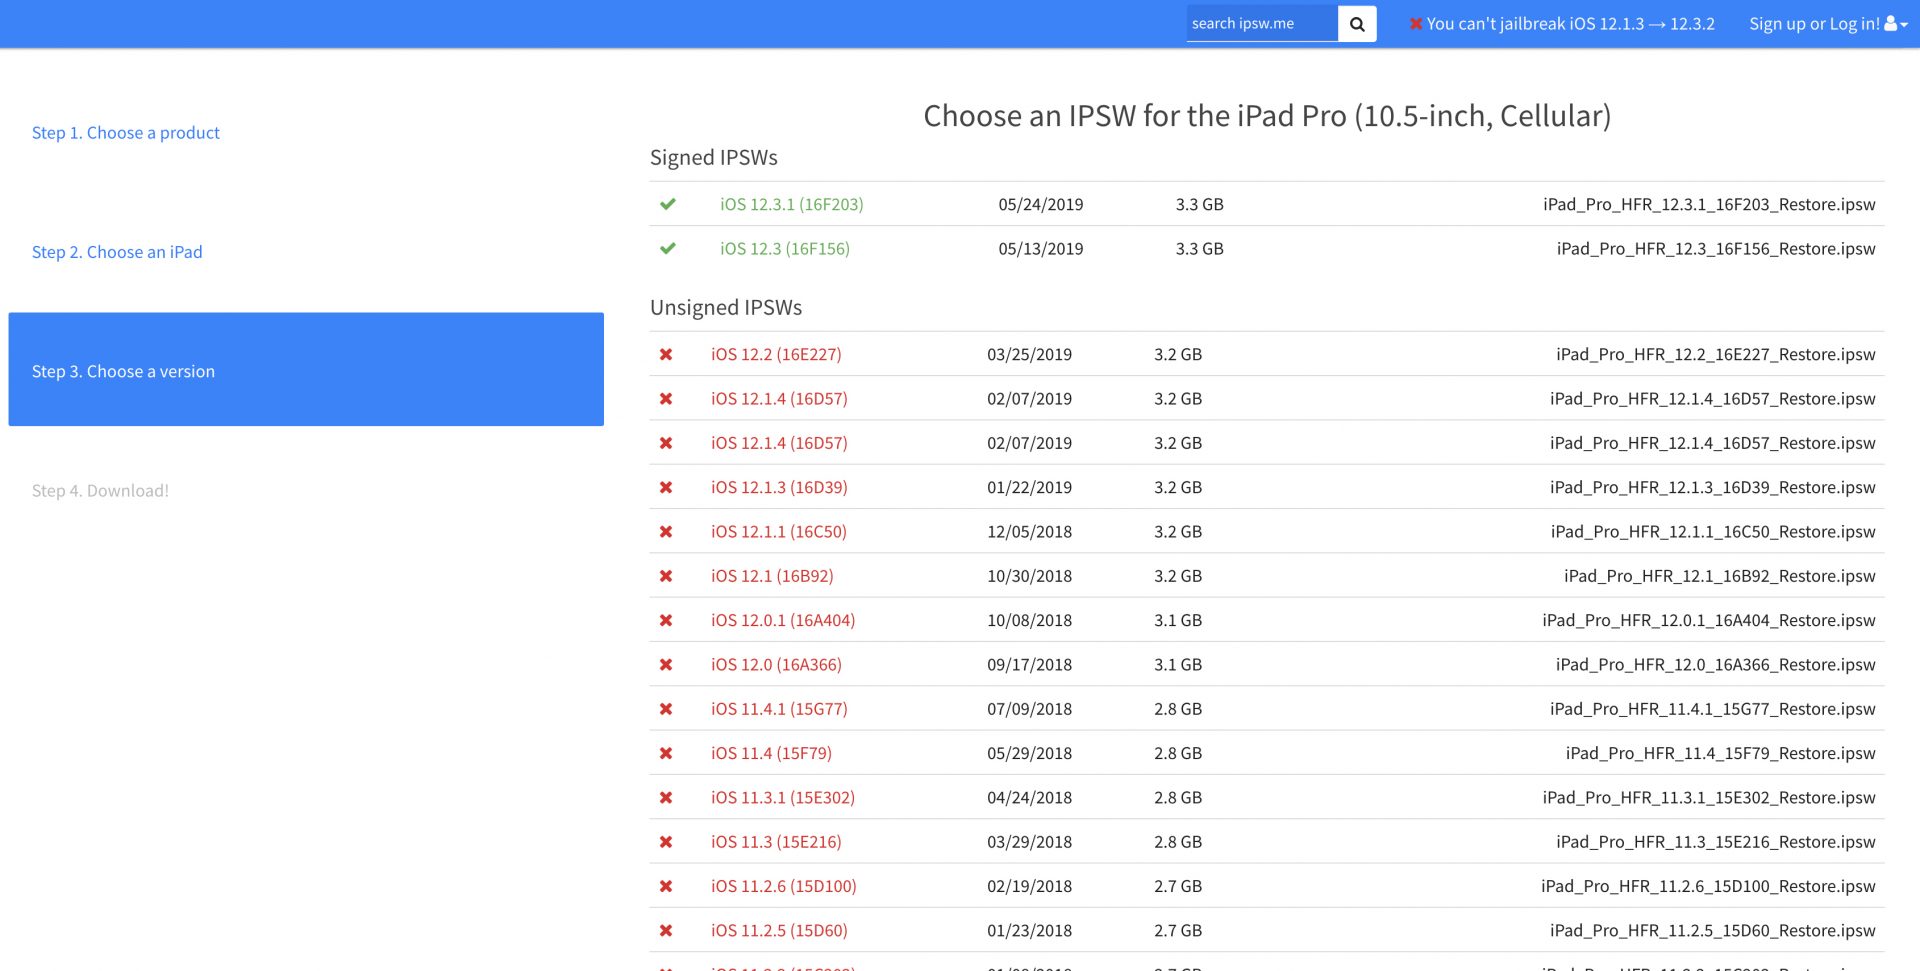Image resolution: width=1920 pixels, height=971 pixels.
Task: Select Step 3. Choose a version
Action: click(x=306, y=370)
